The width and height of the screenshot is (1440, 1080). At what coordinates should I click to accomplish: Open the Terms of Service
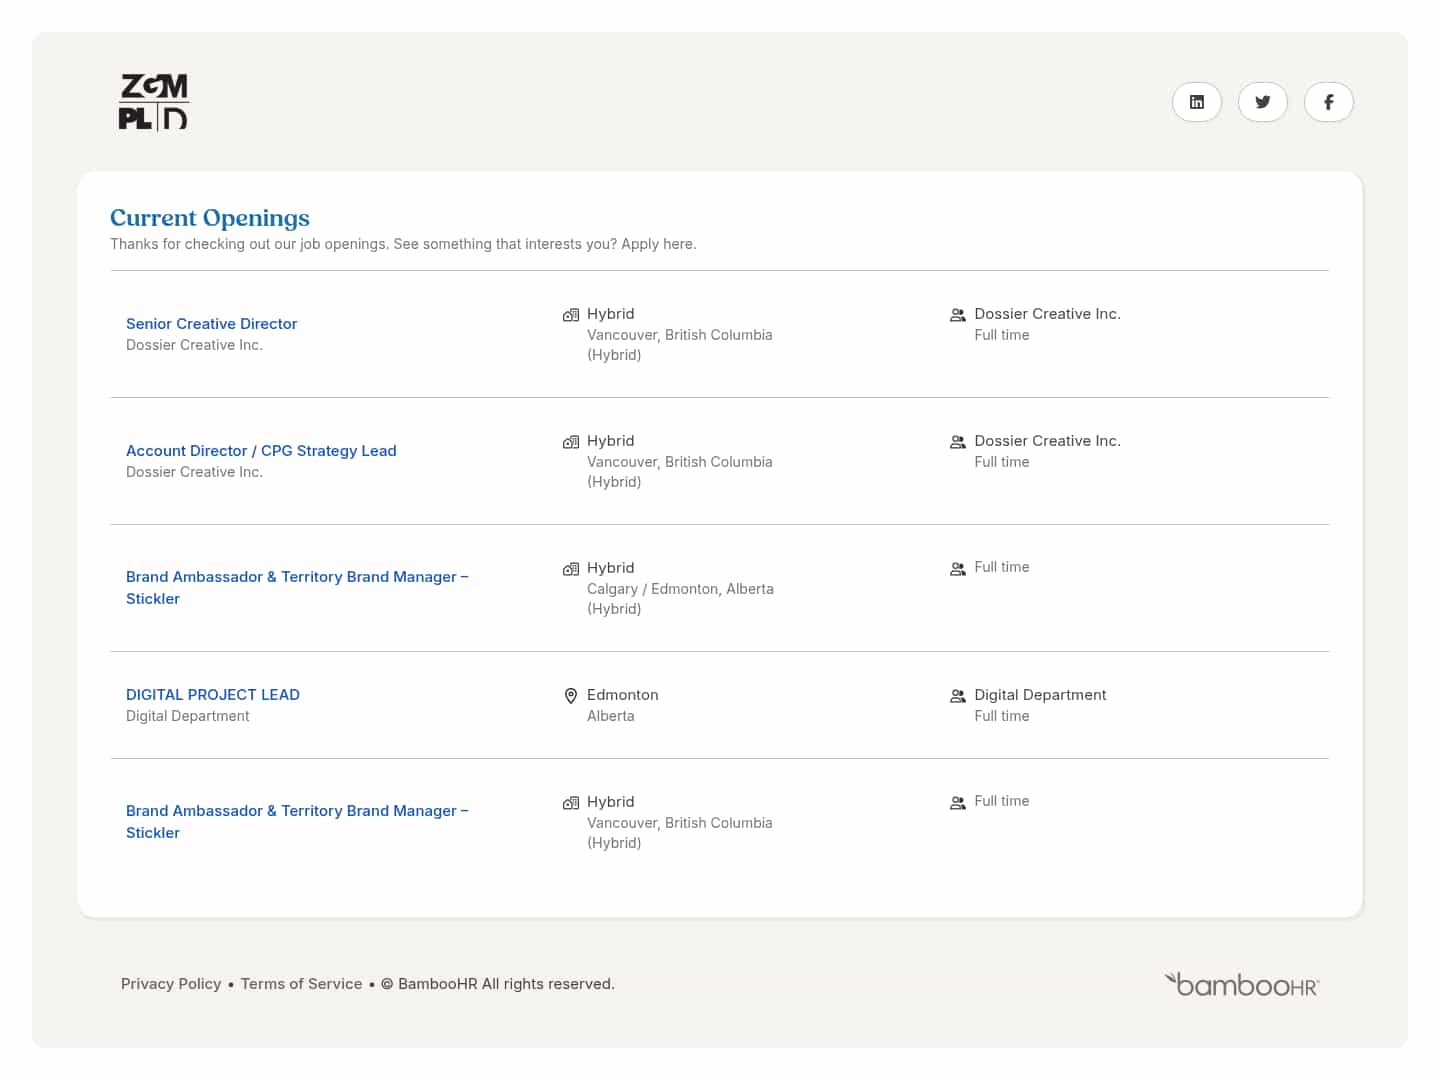click(301, 983)
